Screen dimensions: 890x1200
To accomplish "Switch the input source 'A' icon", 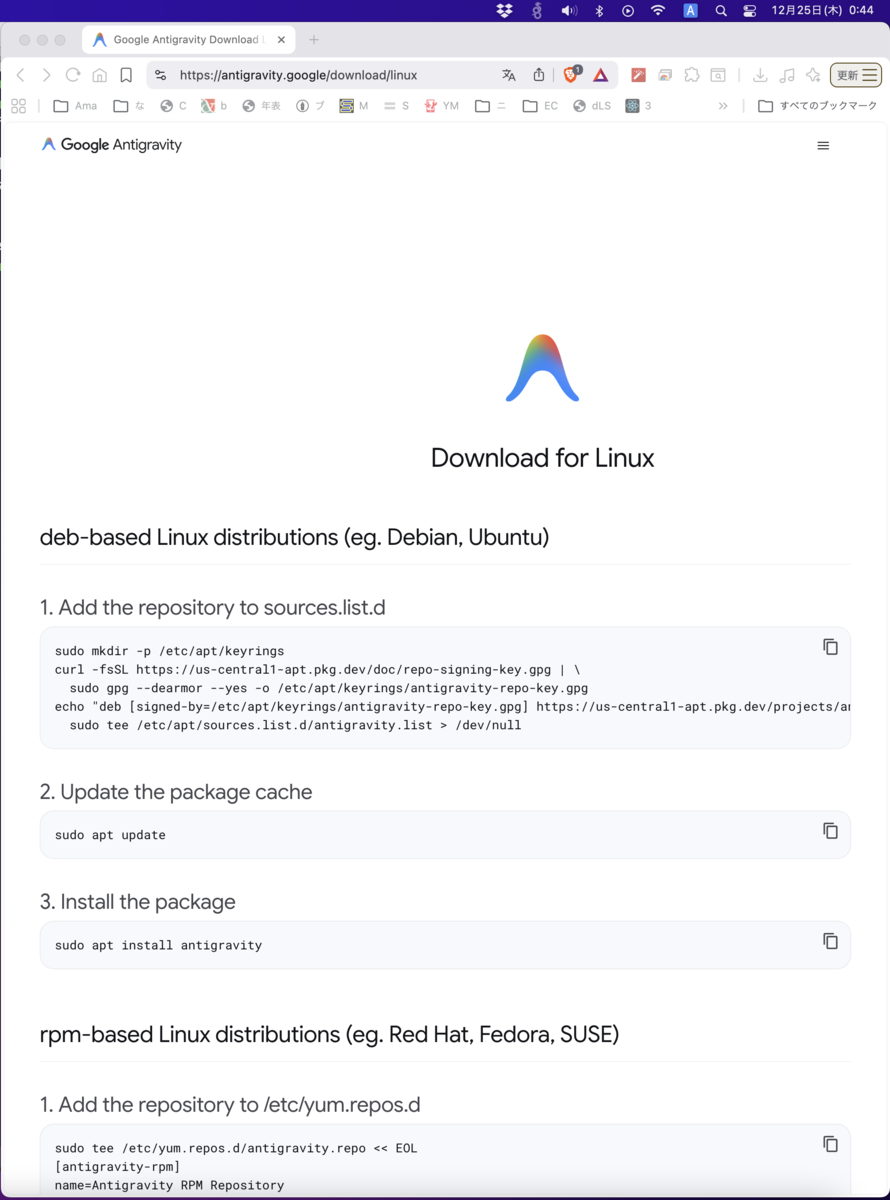I will 690,11.
